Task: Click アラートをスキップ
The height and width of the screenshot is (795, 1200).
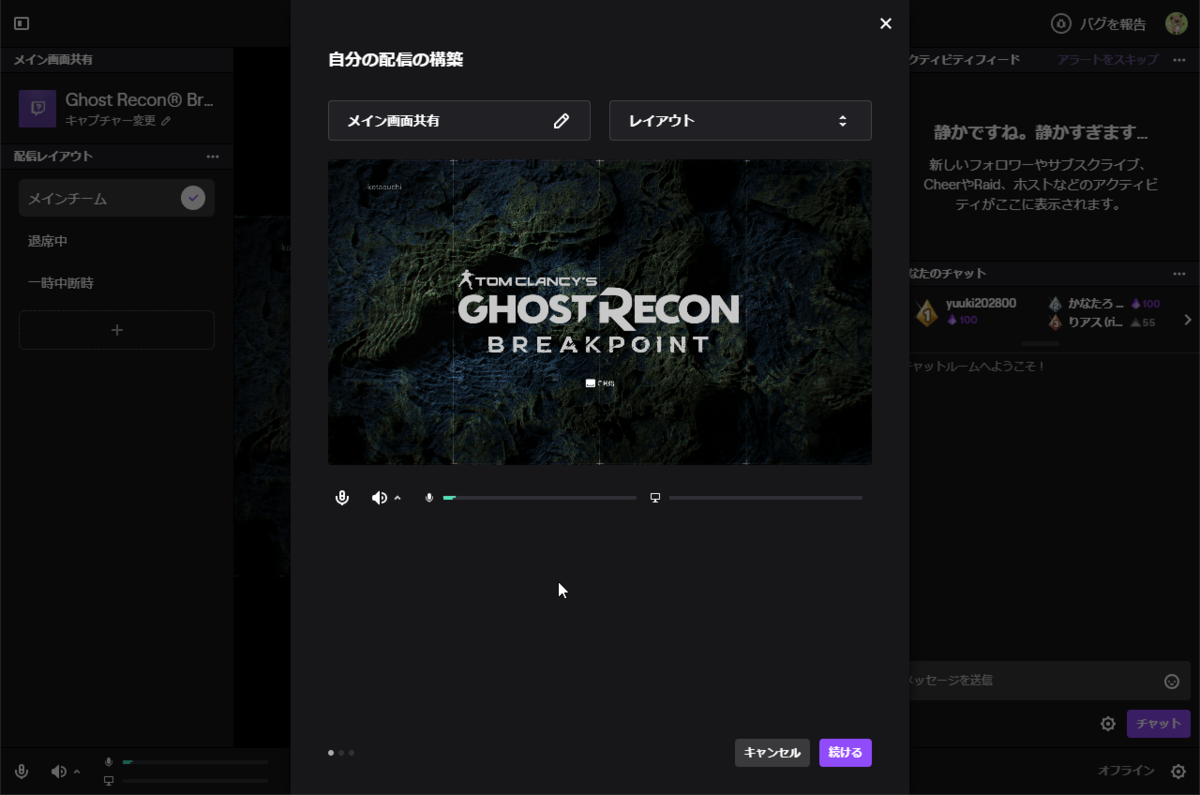Action: [1108, 60]
